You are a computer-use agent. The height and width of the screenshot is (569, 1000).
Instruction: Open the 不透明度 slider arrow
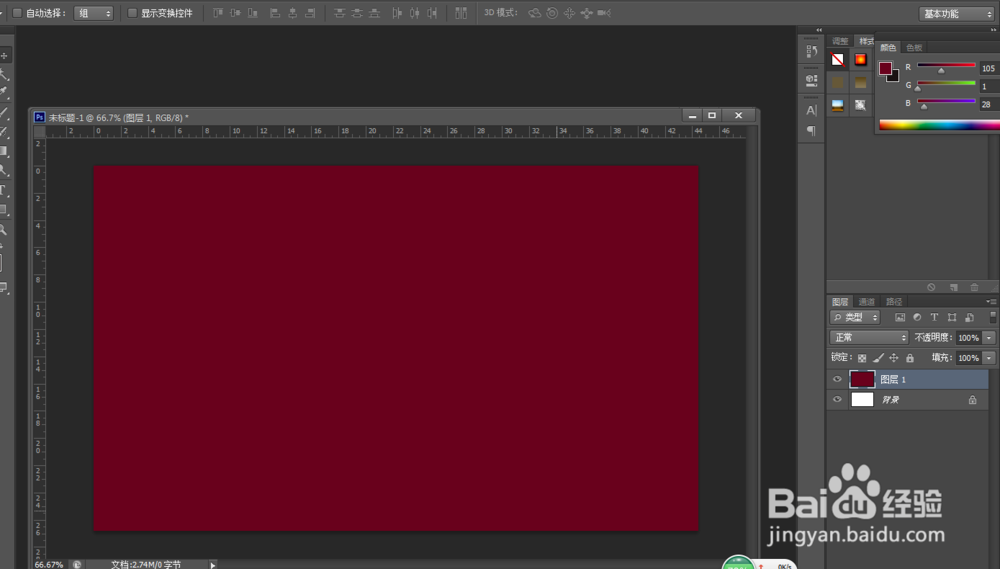[x=989, y=337]
